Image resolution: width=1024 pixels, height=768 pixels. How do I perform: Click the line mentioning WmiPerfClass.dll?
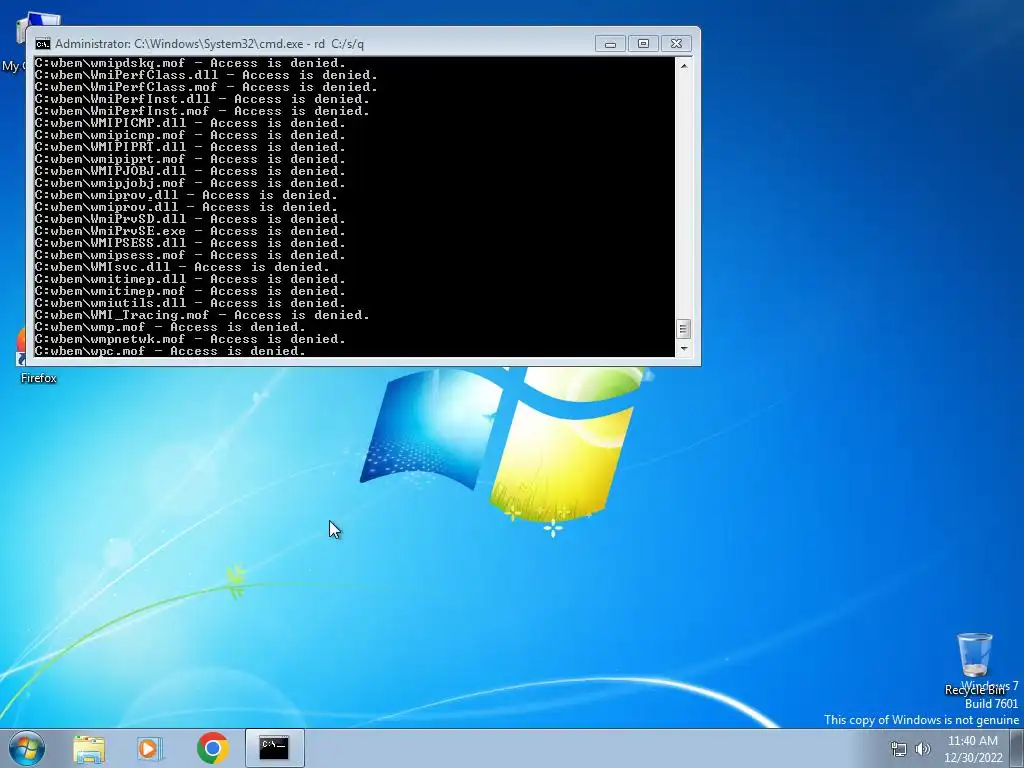(206, 75)
